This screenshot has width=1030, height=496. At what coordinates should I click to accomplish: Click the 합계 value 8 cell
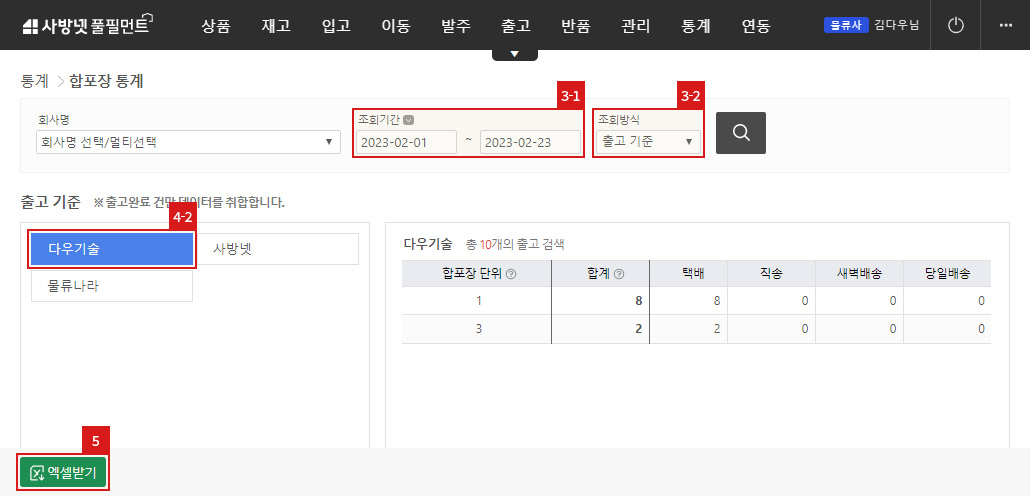click(600, 301)
